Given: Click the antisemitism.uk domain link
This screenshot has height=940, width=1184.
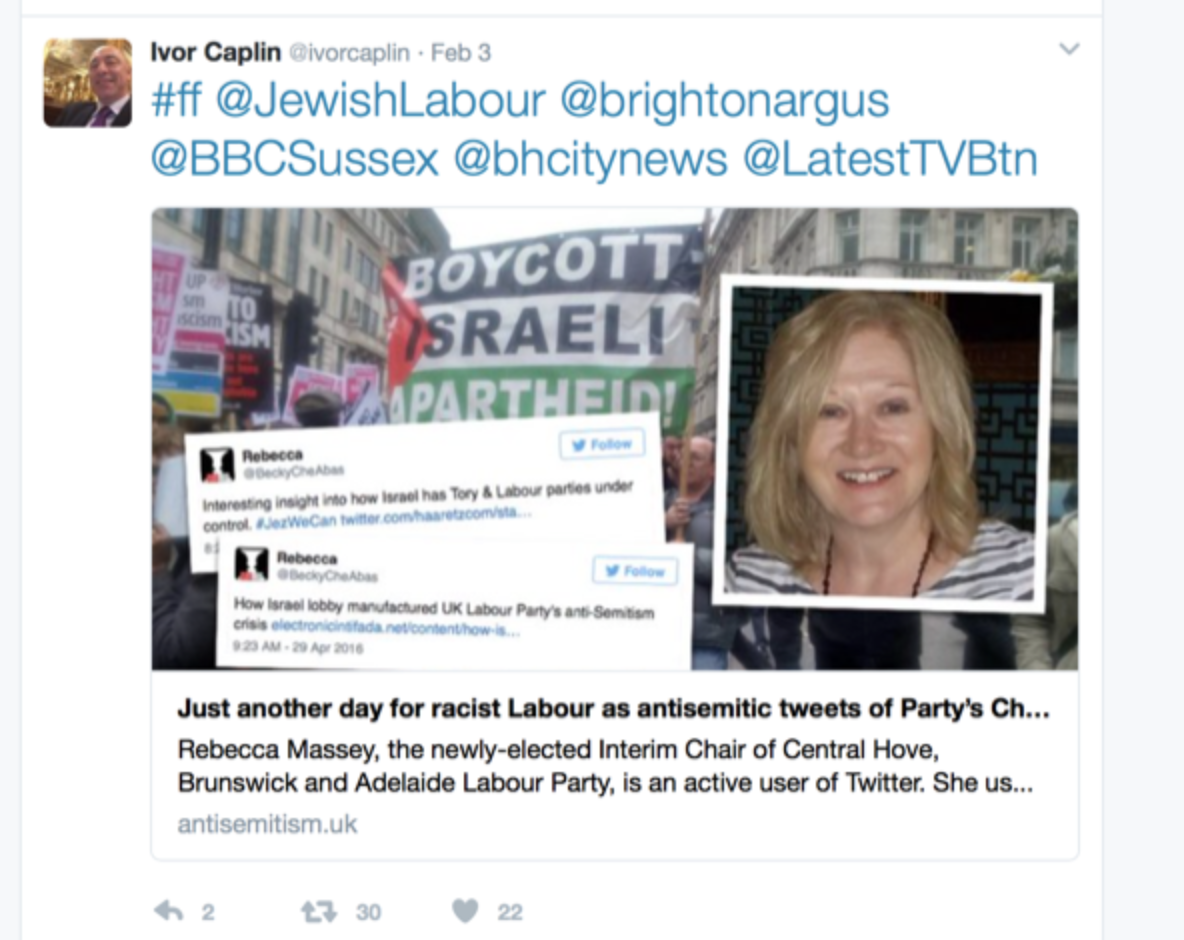Looking at the screenshot, I should coord(267,824).
